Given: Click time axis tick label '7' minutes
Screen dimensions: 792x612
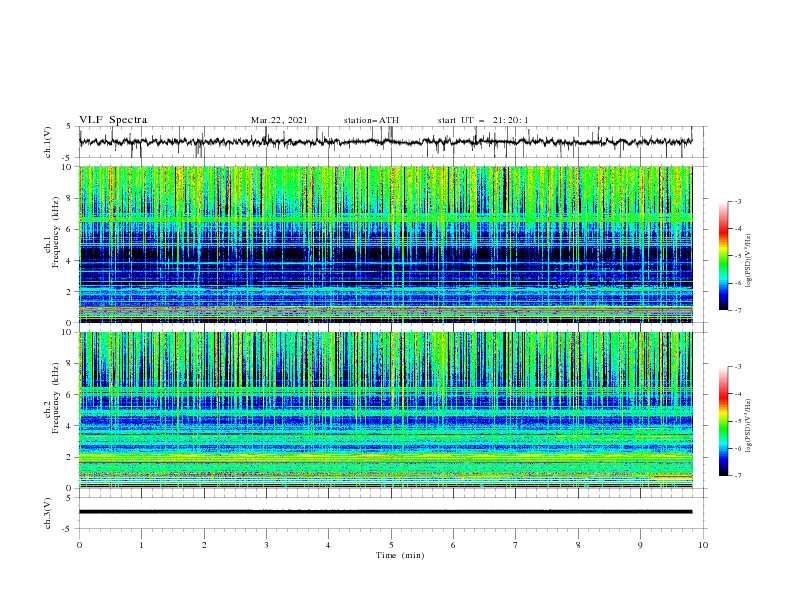Looking at the screenshot, I should pos(516,545).
